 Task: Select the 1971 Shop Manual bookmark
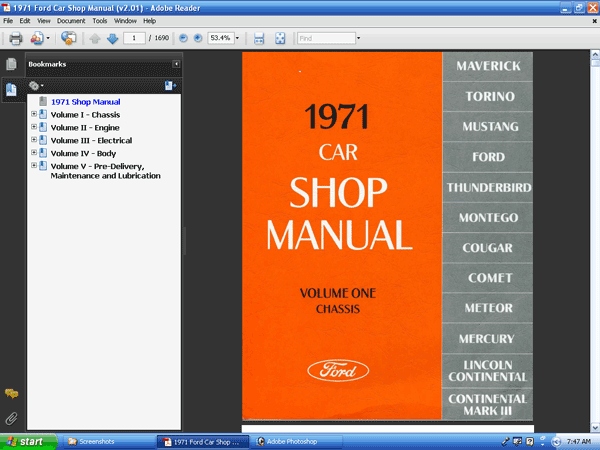(x=86, y=102)
